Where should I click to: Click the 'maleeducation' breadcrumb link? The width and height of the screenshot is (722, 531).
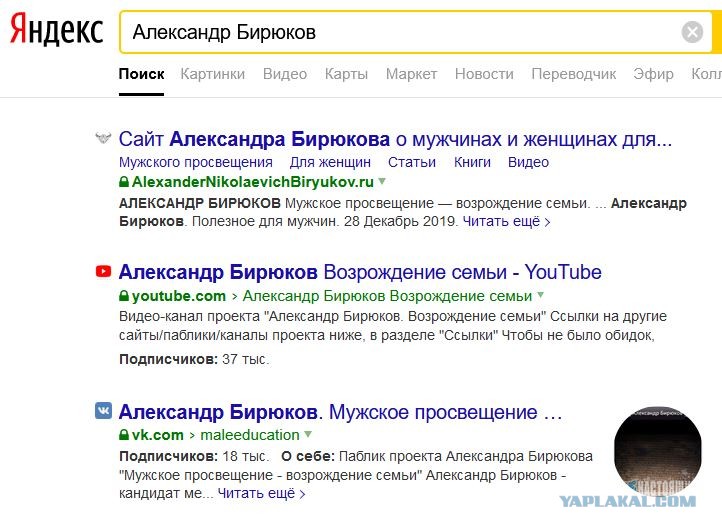(250, 435)
